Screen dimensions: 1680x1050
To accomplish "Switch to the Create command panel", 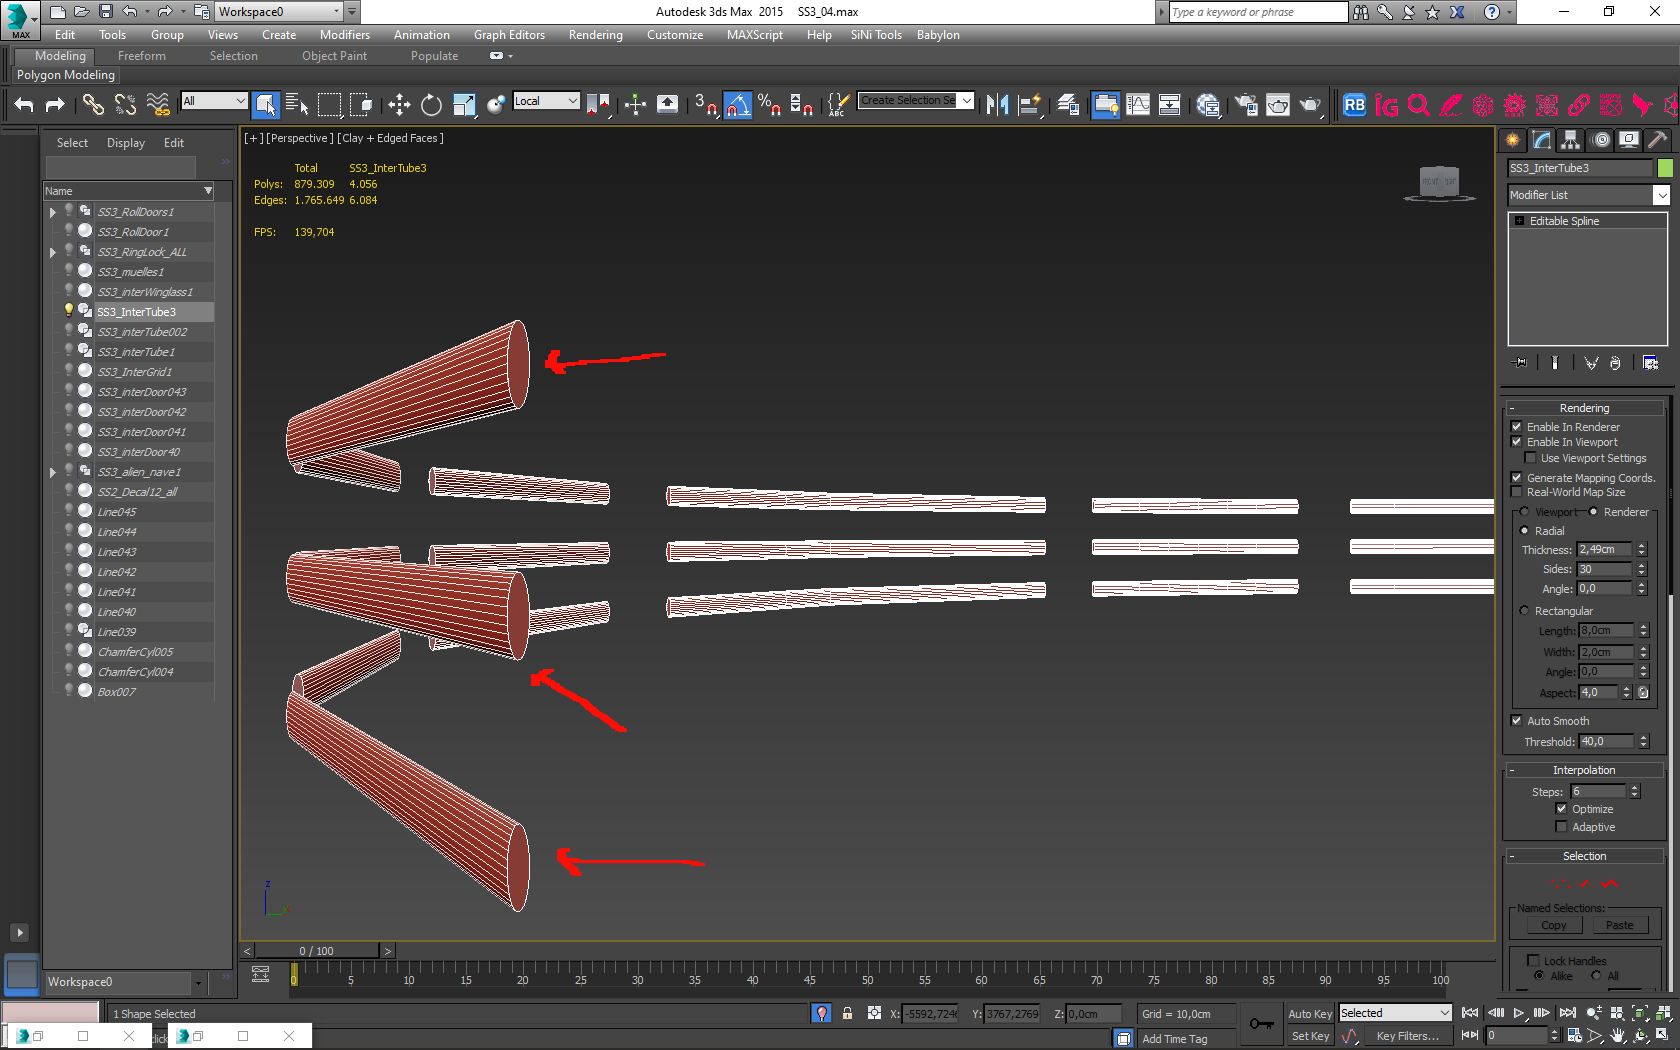I will [1513, 140].
